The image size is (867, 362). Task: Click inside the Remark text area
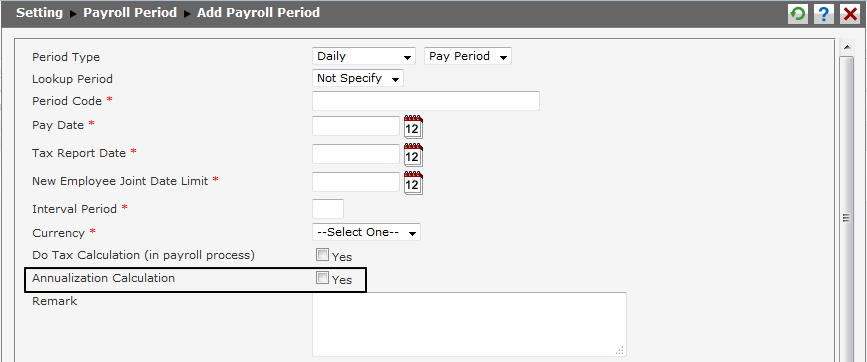[469, 324]
